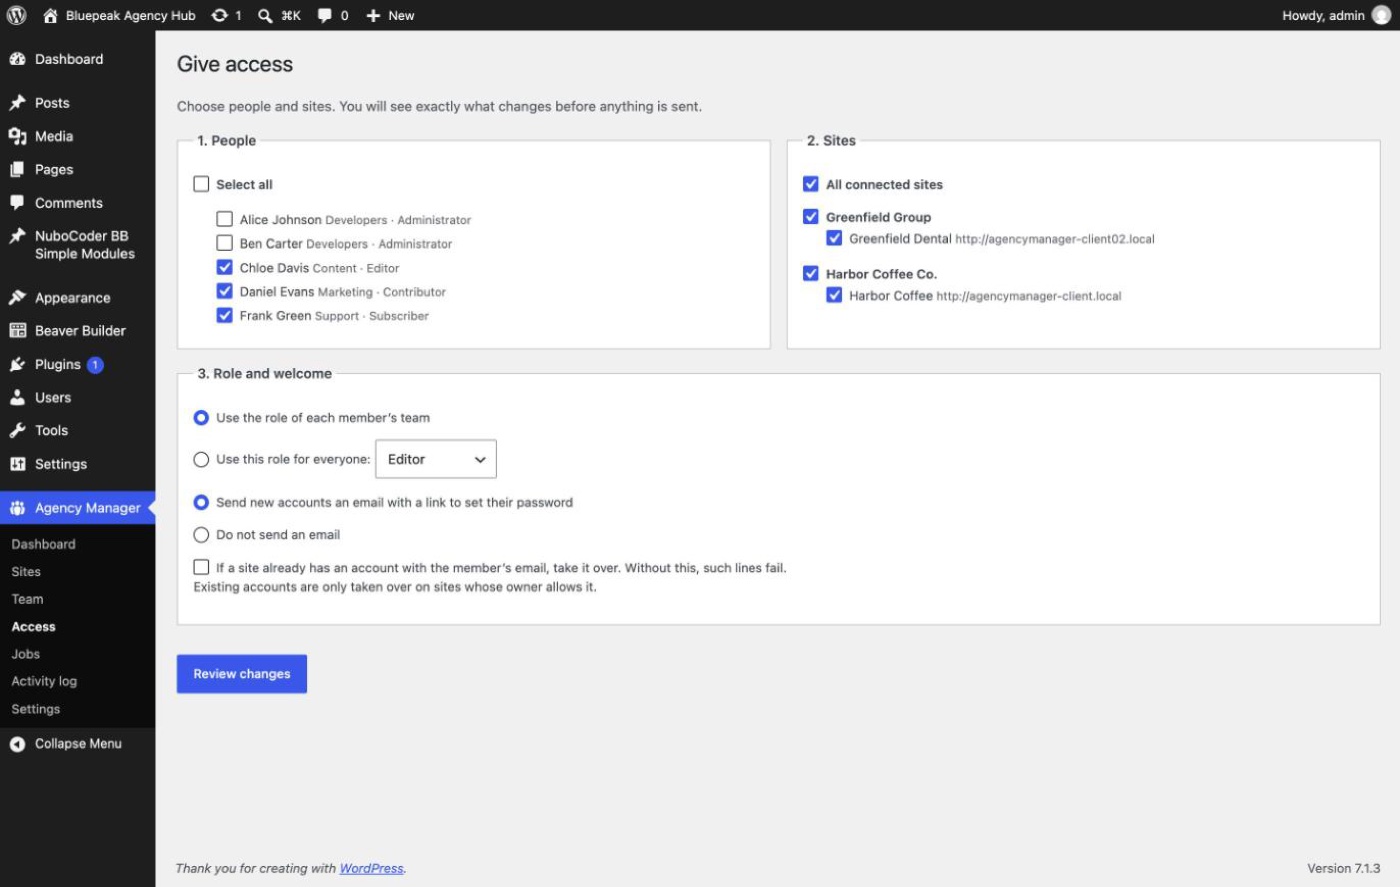Viewport: 1400px width, 887px height.
Task: Uncheck the Chloe Davis checkbox
Action: (x=225, y=267)
